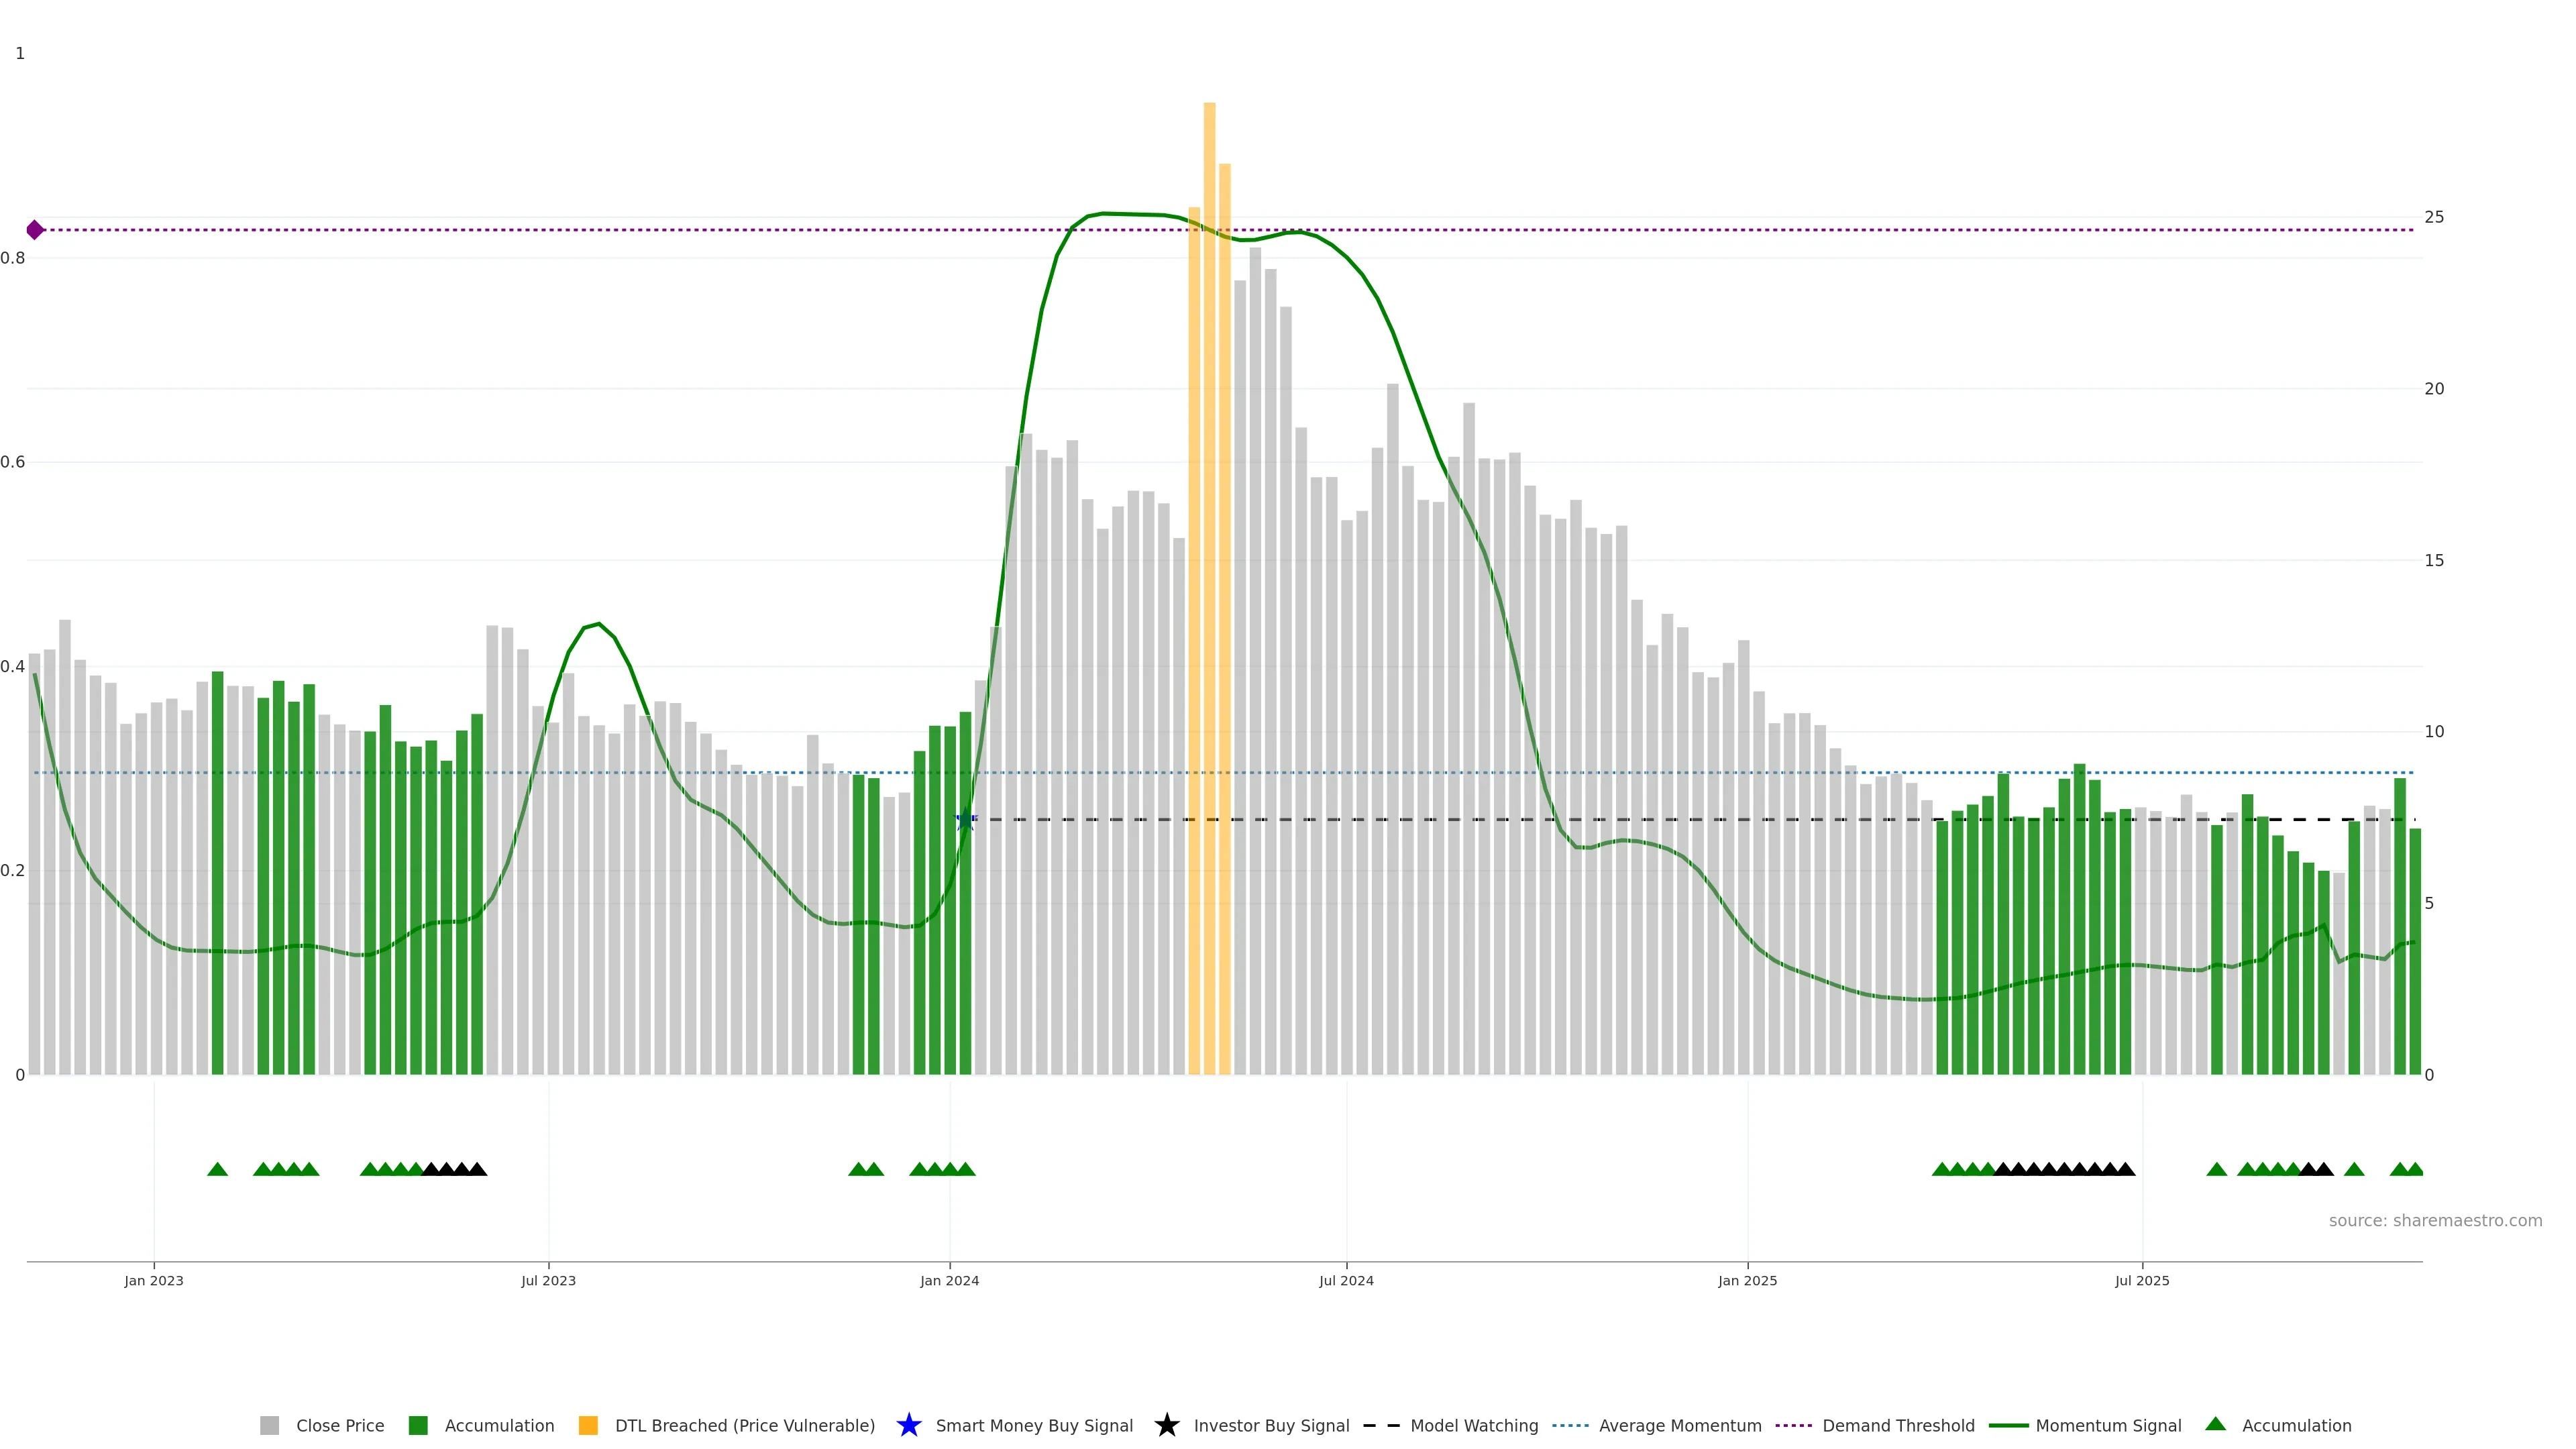
Task: Click the purple diamond demand threshold marker
Action: pyautogui.click(x=35, y=230)
